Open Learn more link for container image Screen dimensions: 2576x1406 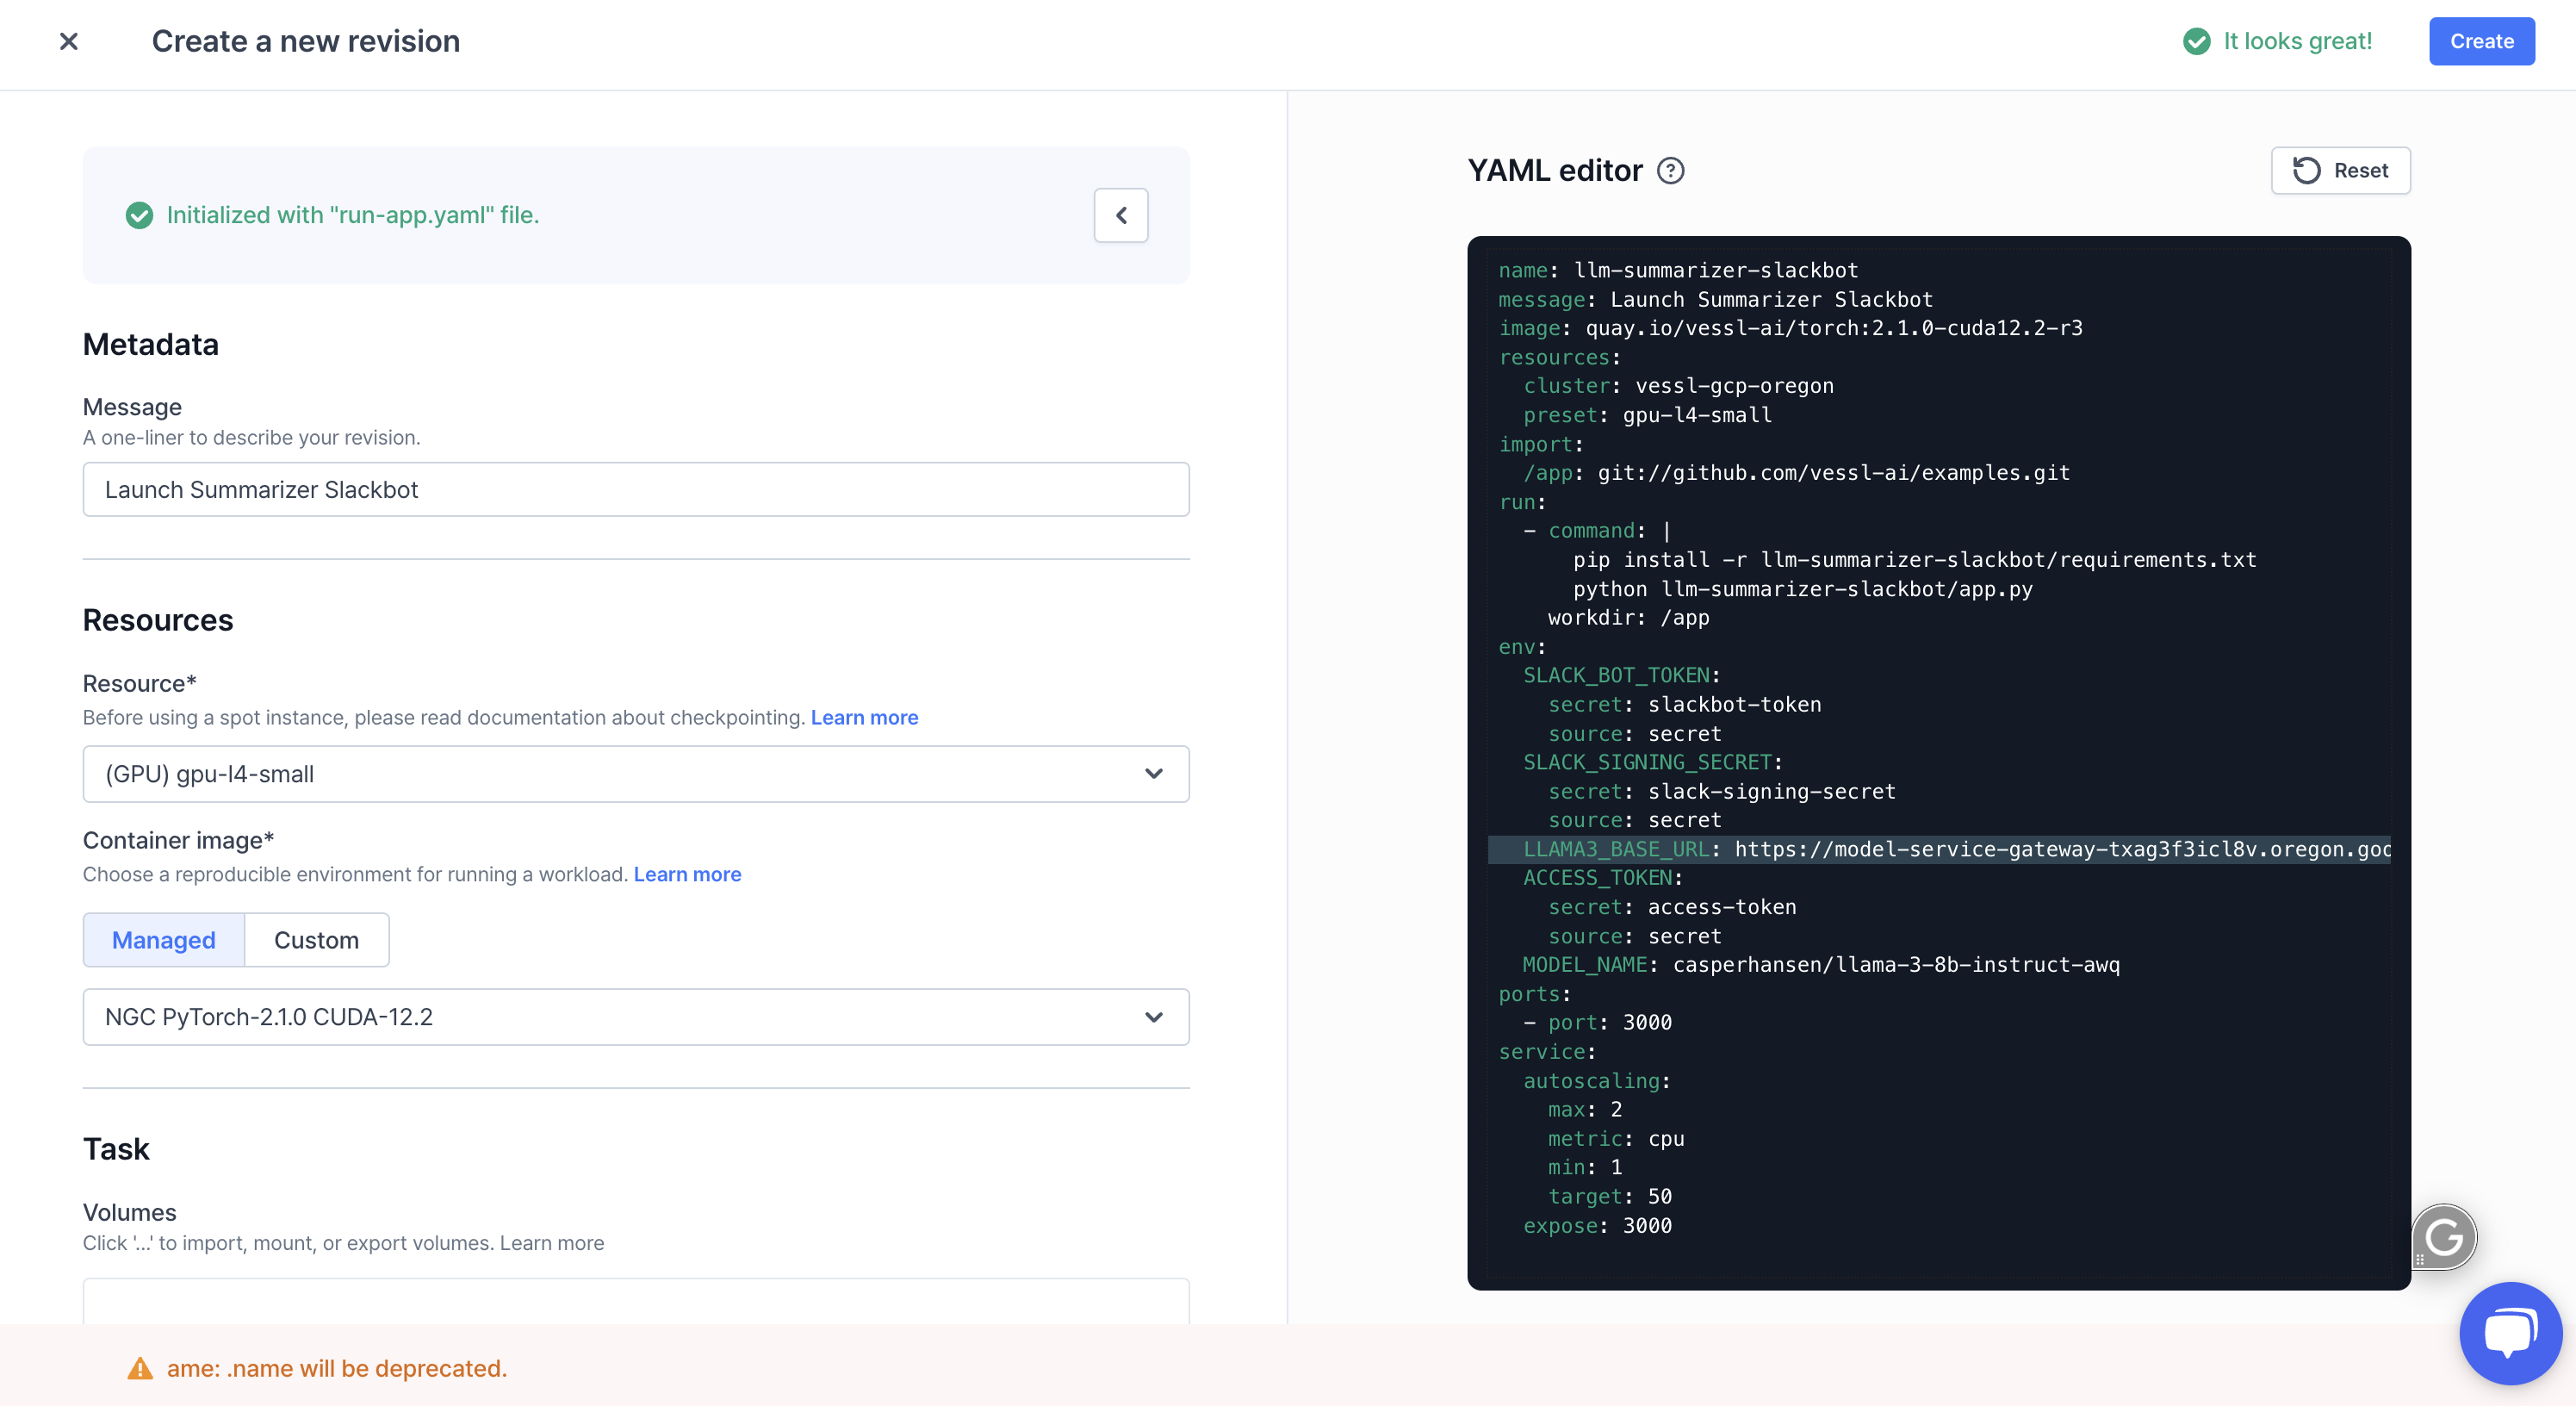click(687, 874)
